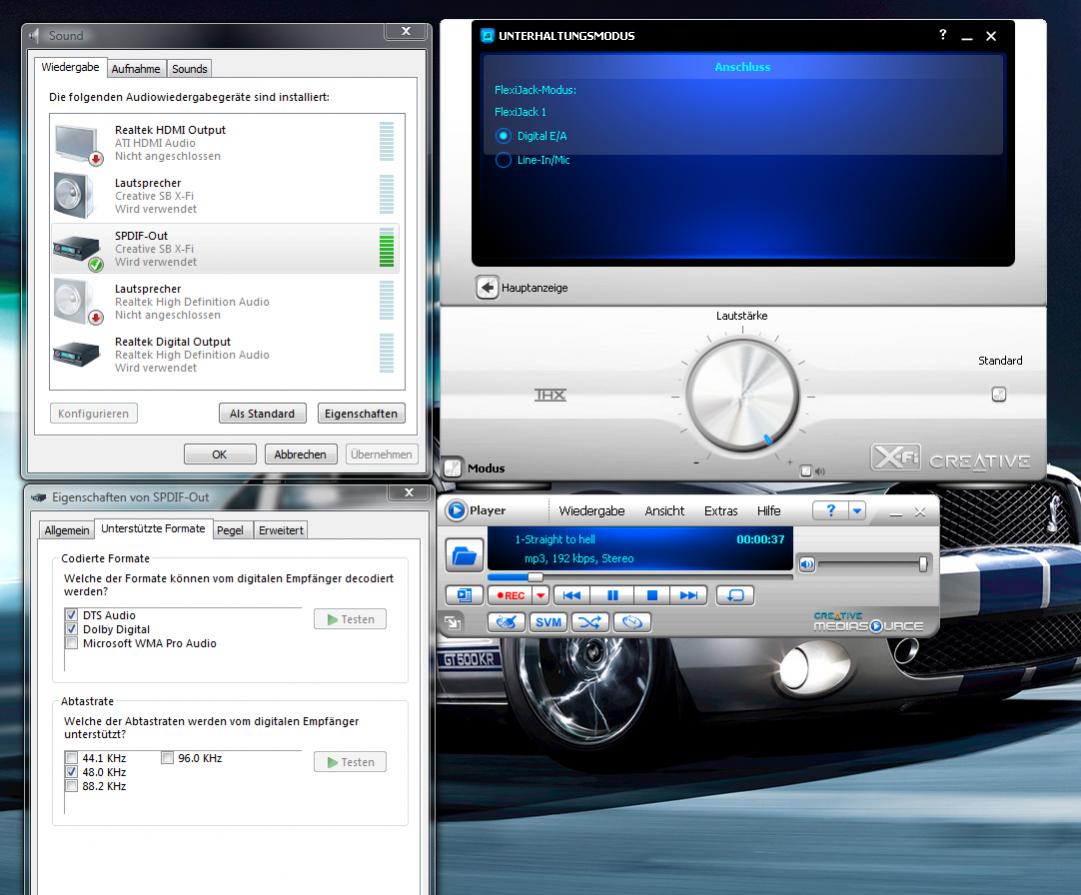Click the THX logo in X-Fi console
The width and height of the screenshot is (1081, 895).
(550, 394)
